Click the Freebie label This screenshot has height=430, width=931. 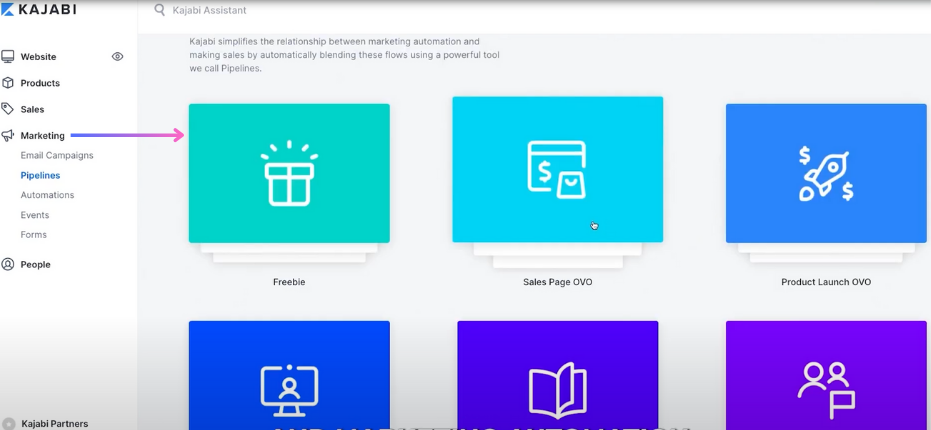(x=289, y=282)
